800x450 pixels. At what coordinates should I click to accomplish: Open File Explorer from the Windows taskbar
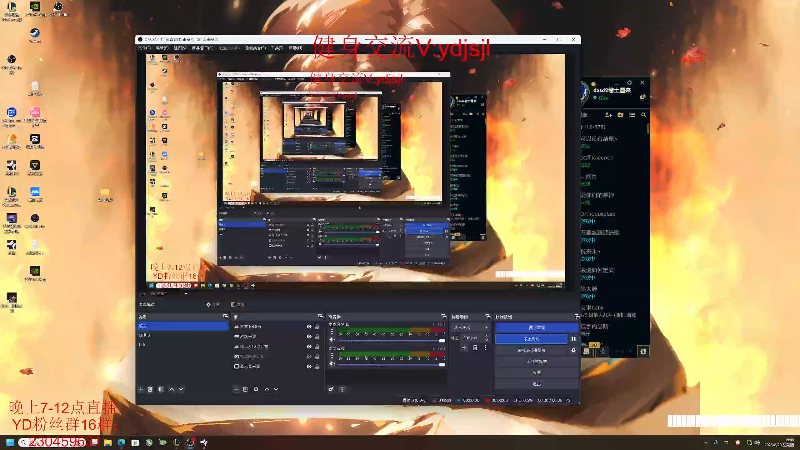(108, 443)
